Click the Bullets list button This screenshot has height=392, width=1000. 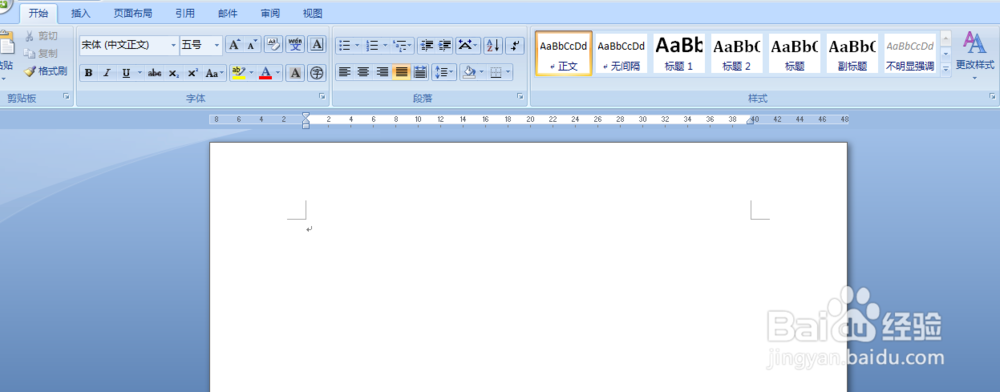[x=345, y=45]
